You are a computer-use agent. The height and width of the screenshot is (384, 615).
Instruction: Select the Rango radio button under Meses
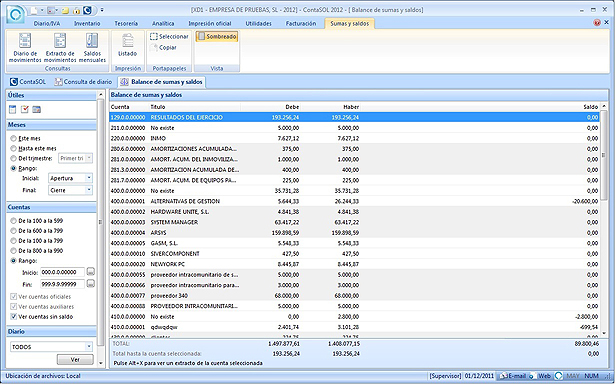point(13,168)
